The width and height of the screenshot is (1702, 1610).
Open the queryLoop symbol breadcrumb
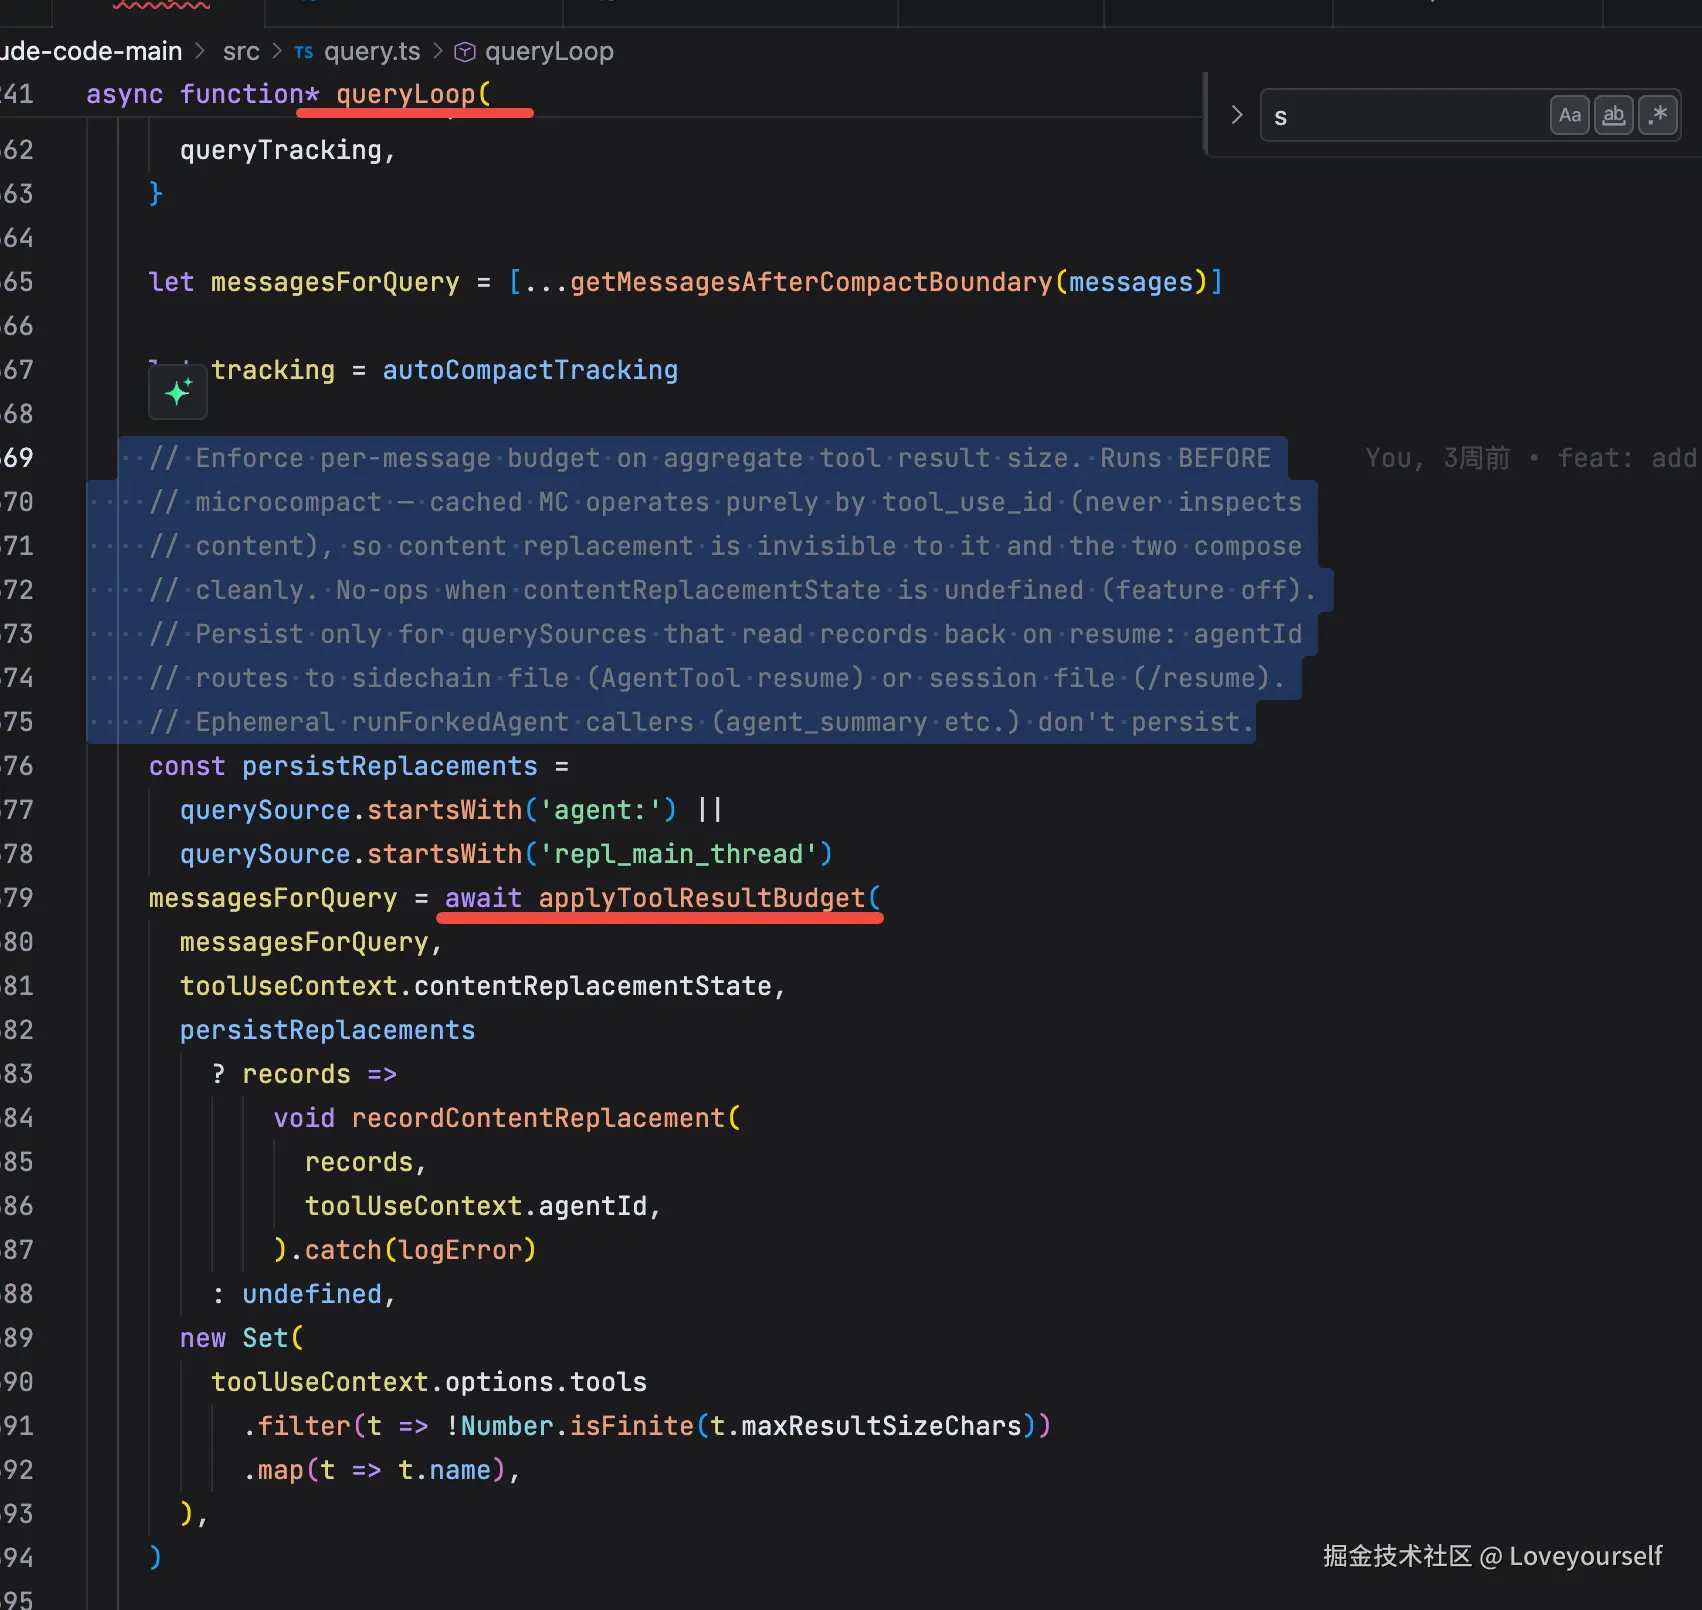[x=549, y=51]
